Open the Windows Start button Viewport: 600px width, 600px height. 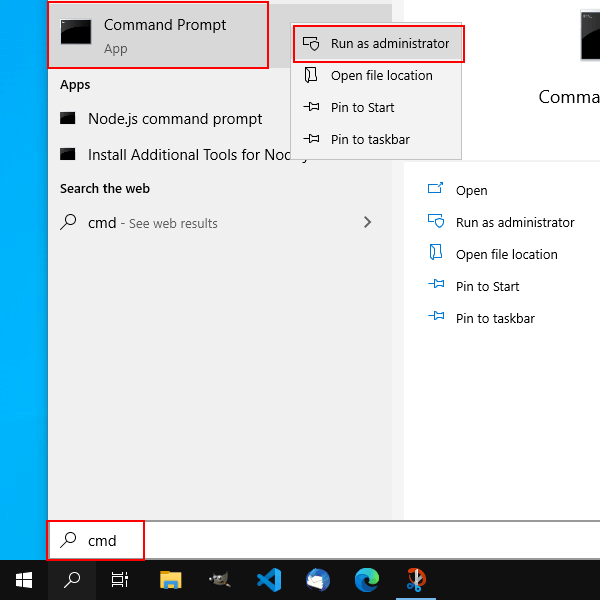coord(24,580)
